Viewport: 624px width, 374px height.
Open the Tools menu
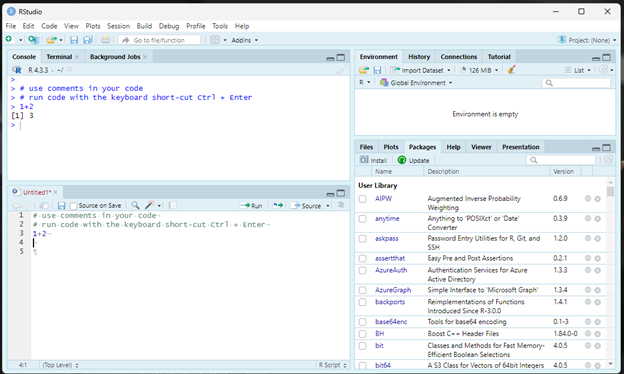220,26
